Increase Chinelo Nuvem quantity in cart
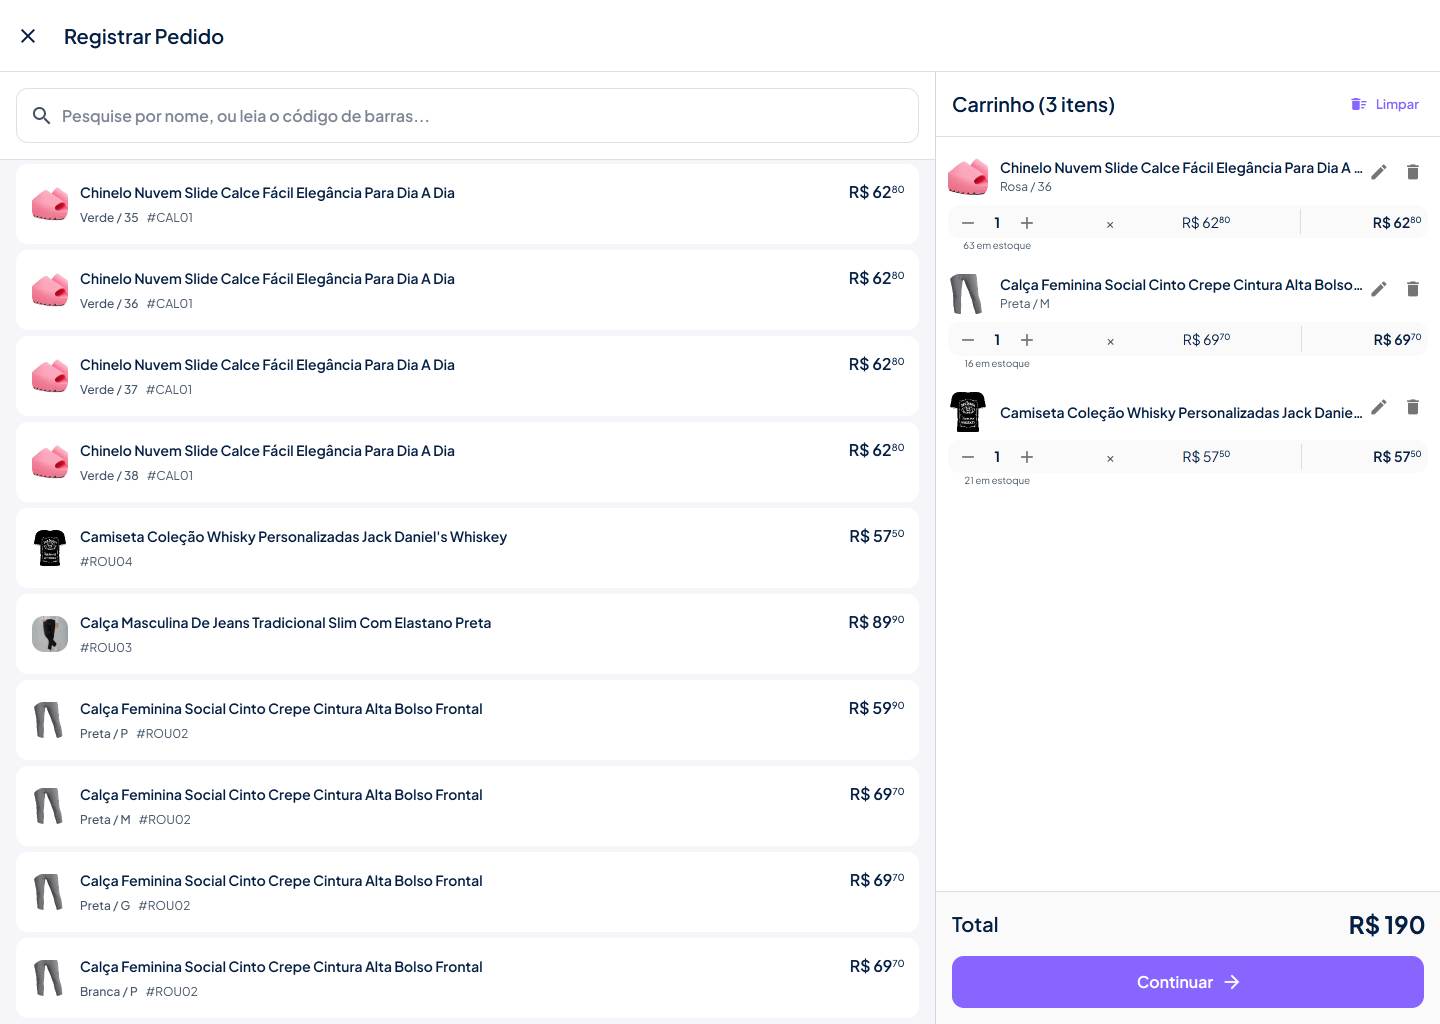Screen dimensions: 1440x1024 [1027, 223]
